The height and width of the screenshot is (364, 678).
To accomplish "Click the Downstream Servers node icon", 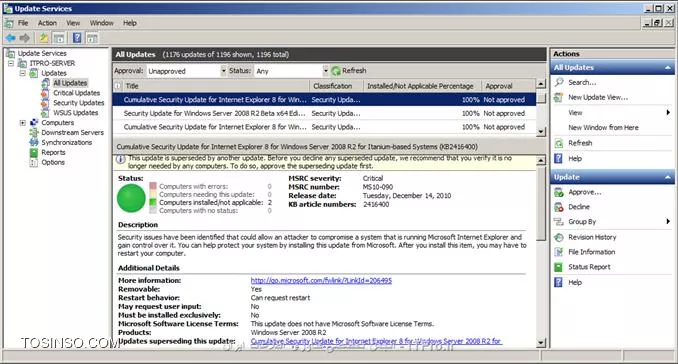I will 34,133.
